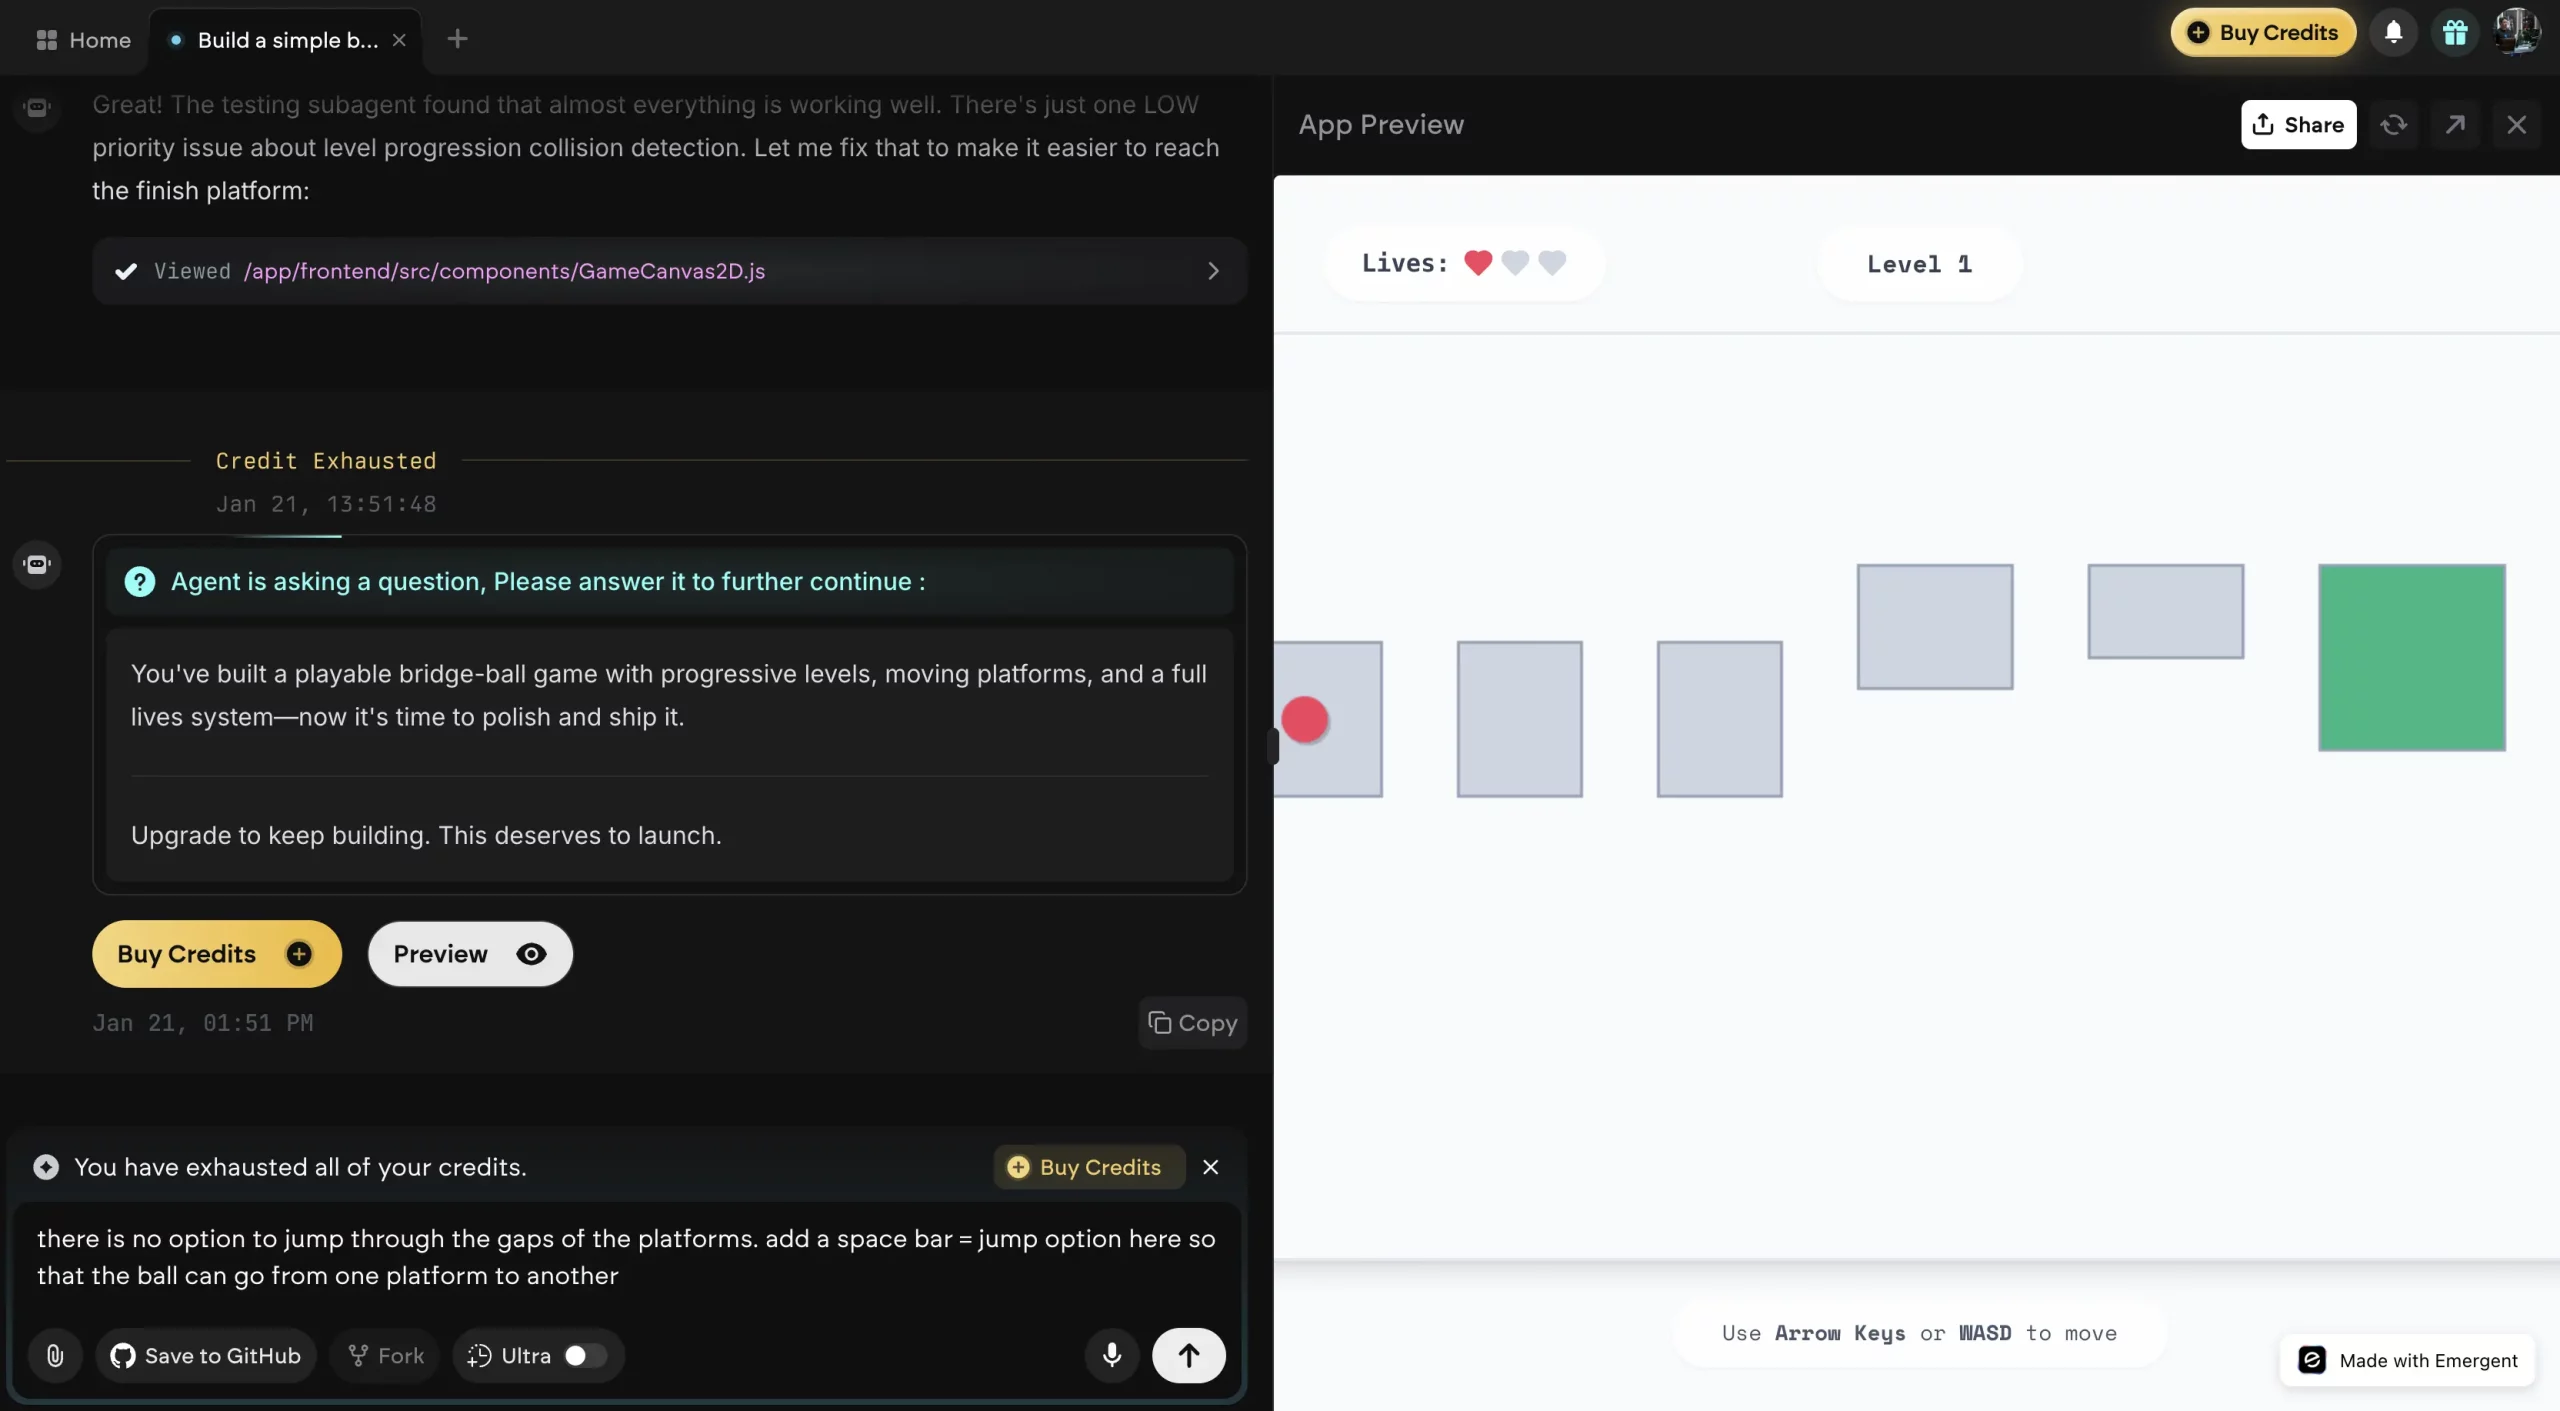This screenshot has height=1411, width=2560.
Task: Start voice input with microphone icon
Action: point(1111,1355)
